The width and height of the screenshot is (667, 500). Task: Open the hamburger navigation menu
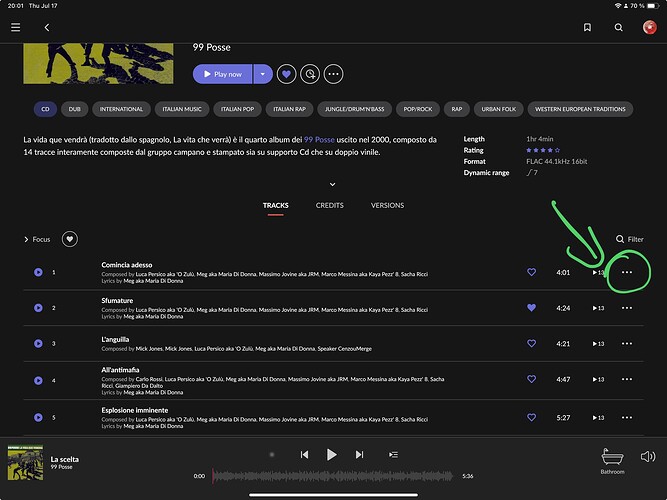[x=16, y=27]
